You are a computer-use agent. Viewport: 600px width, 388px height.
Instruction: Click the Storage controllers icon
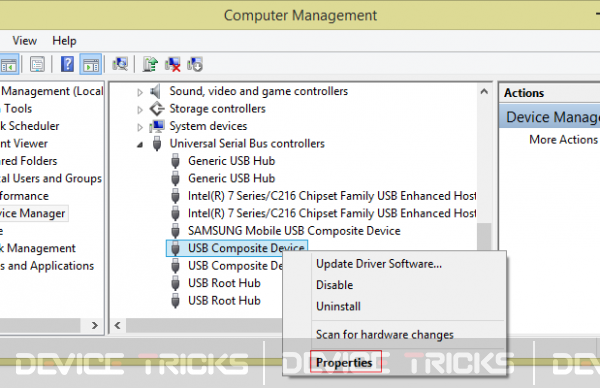coord(157,109)
